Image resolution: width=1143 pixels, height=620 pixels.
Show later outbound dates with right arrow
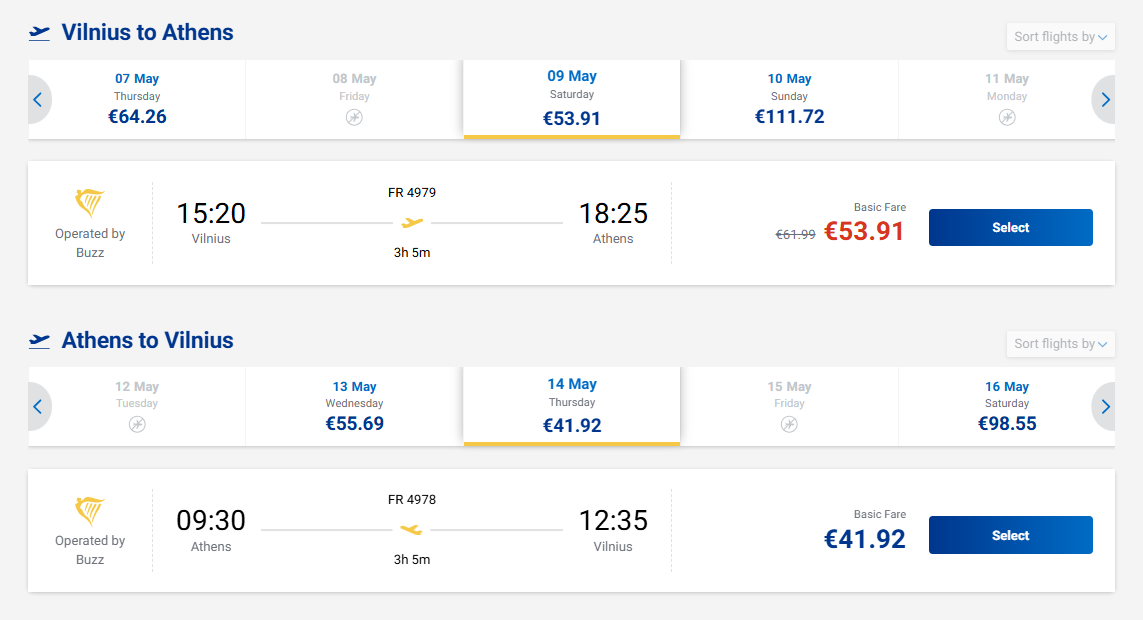(1105, 100)
